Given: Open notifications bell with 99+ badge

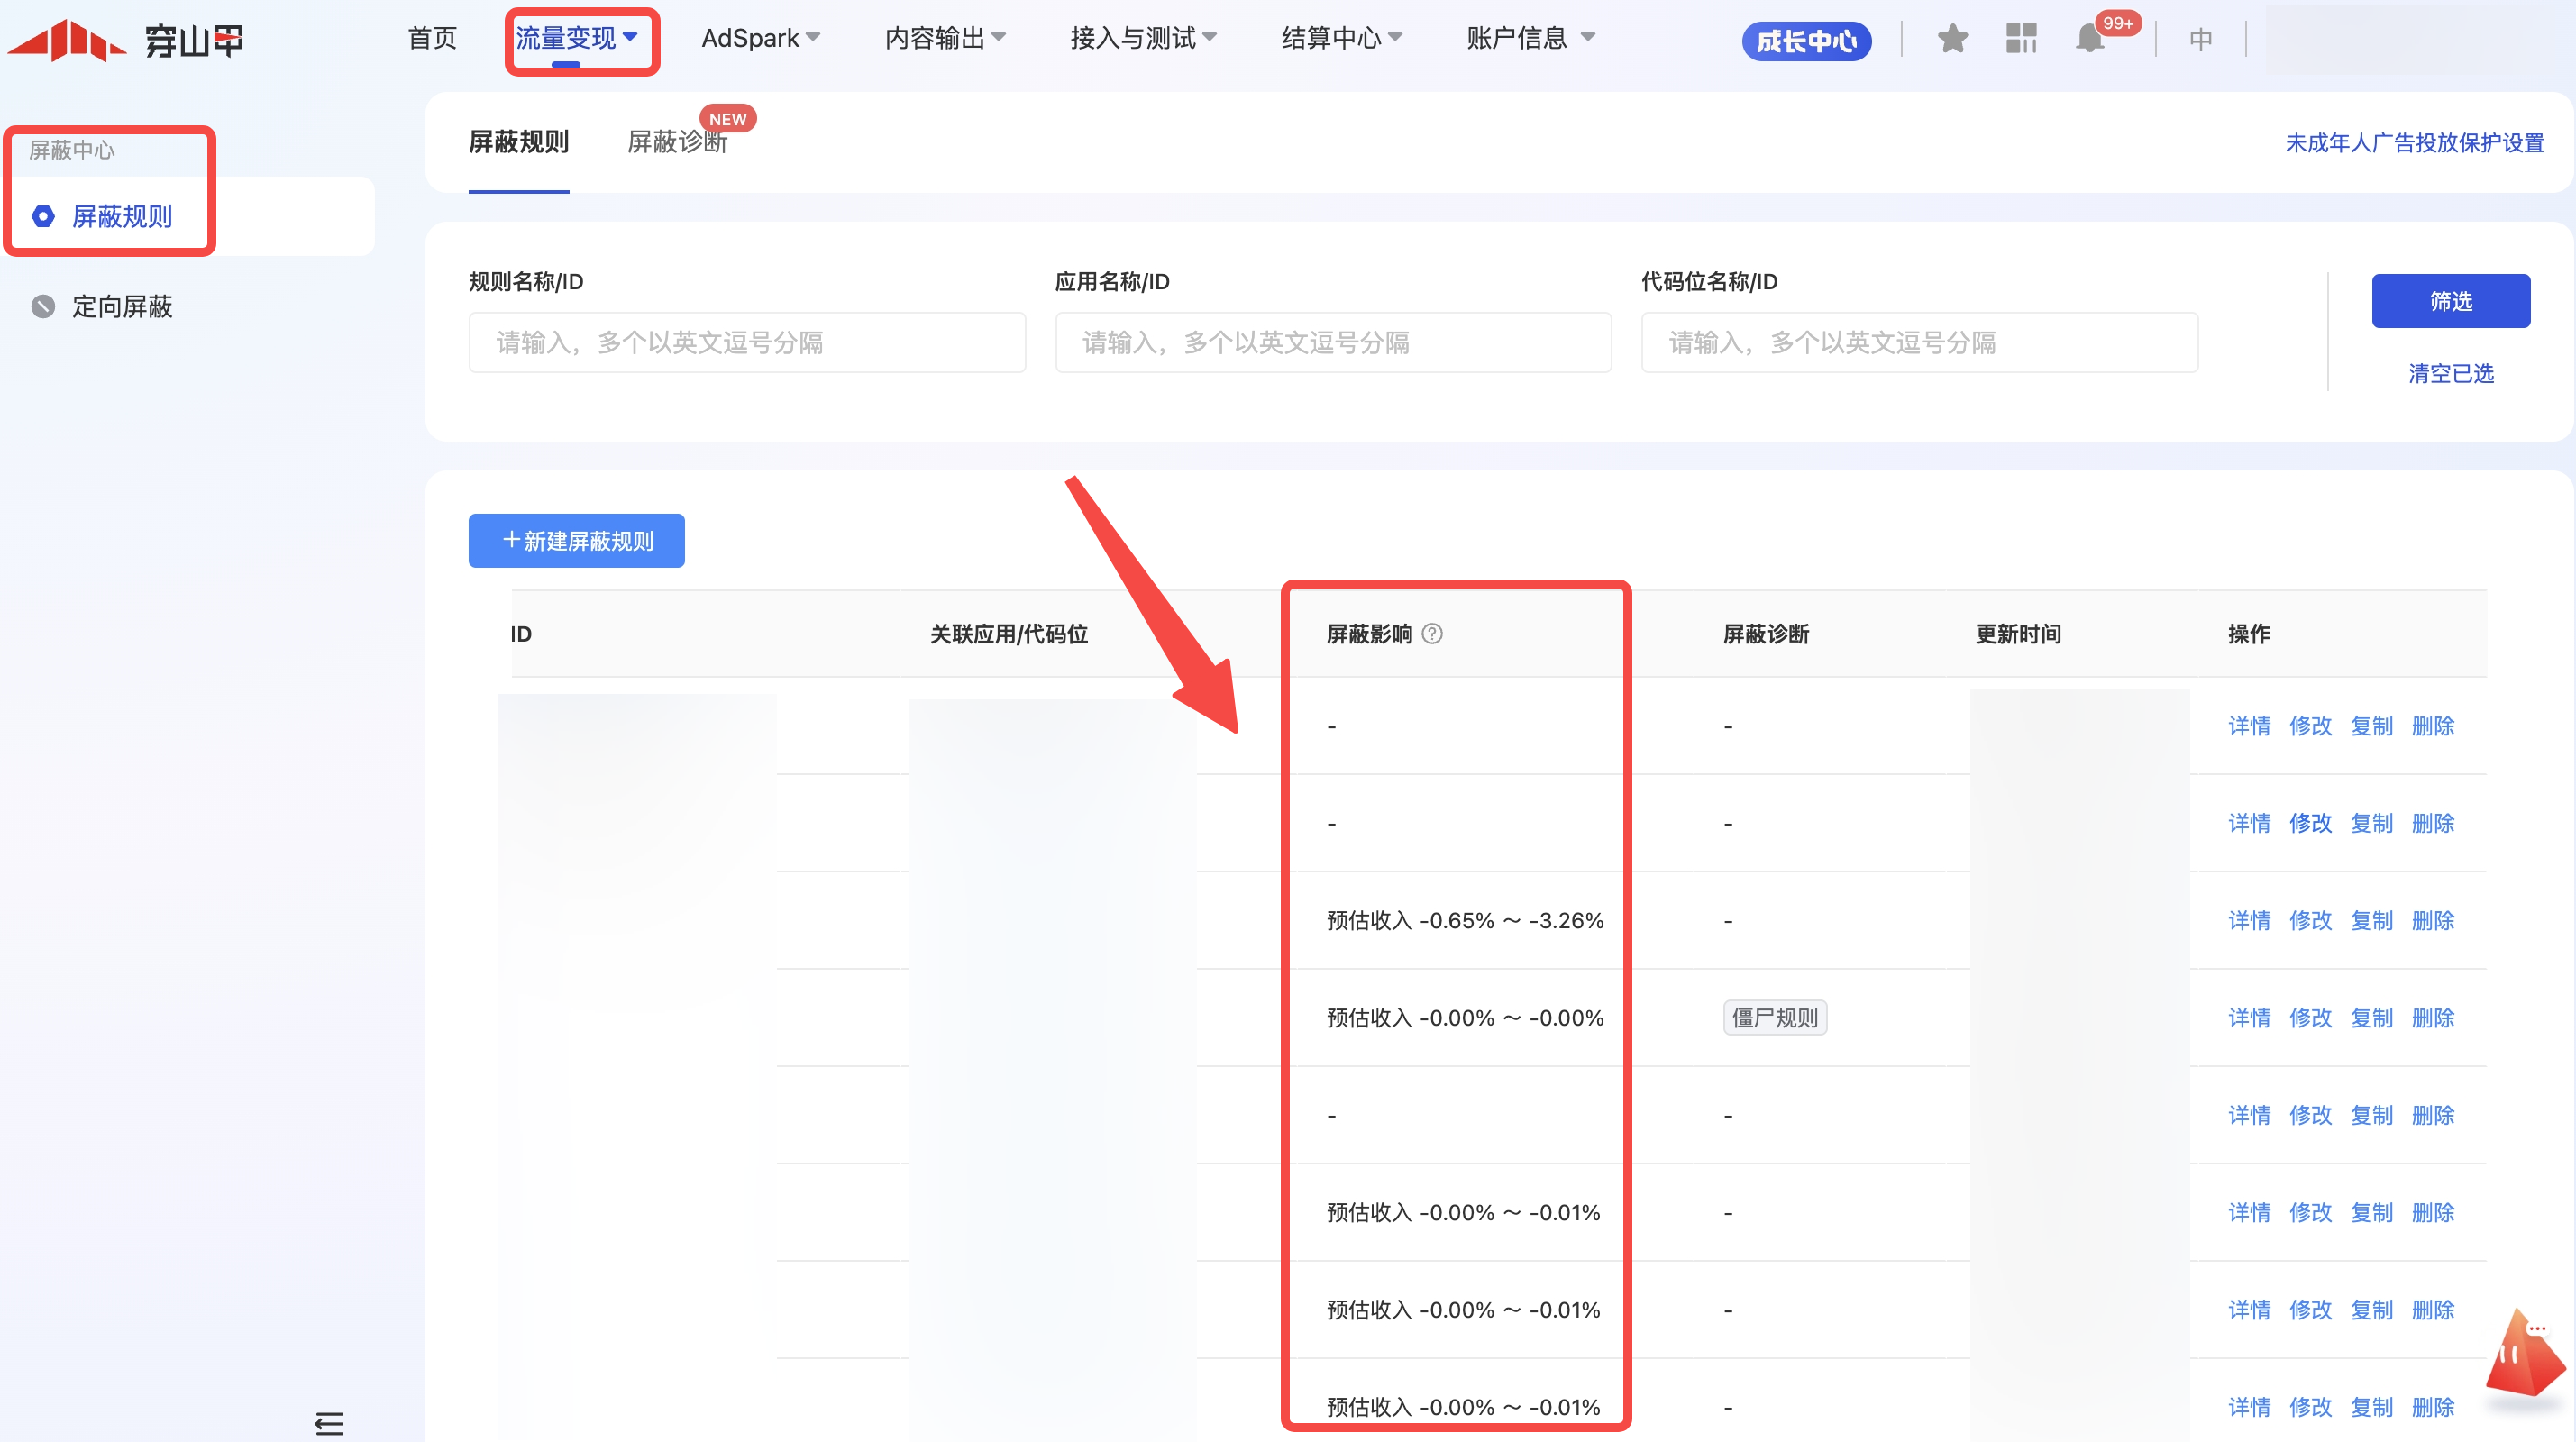Looking at the screenshot, I should pyautogui.click(x=2090, y=39).
